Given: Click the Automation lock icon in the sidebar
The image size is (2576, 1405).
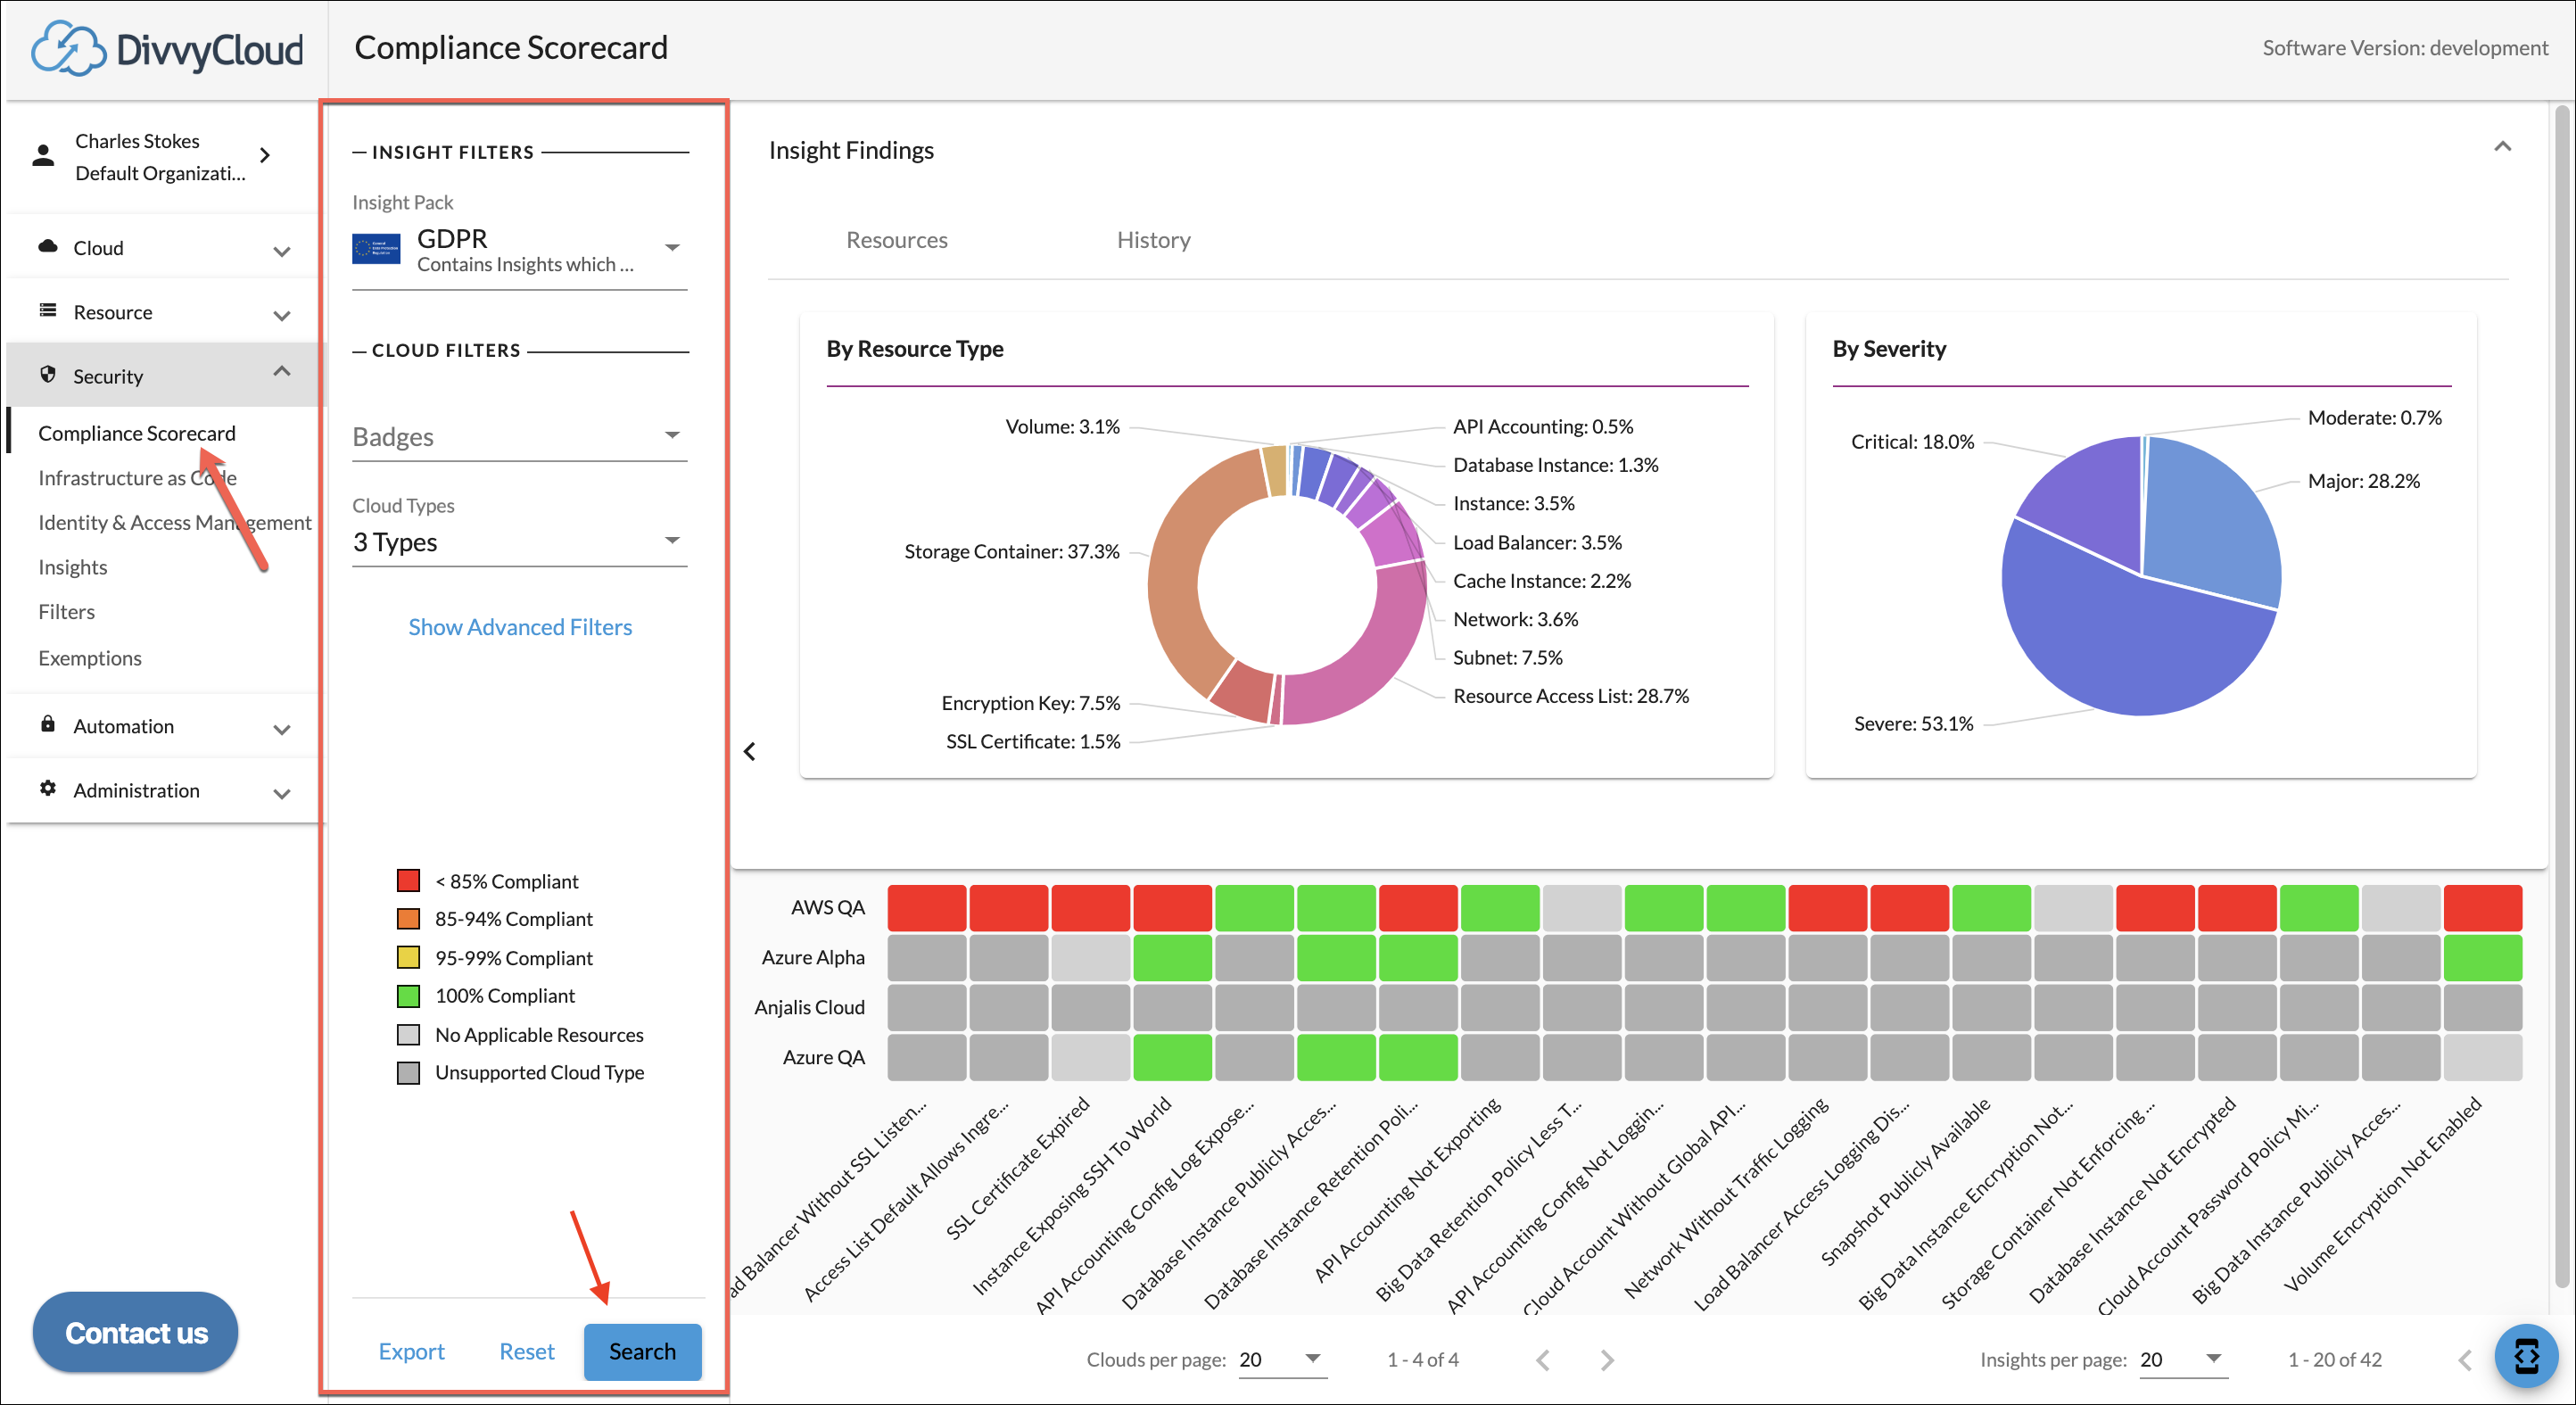Looking at the screenshot, I should pyautogui.click(x=48, y=725).
